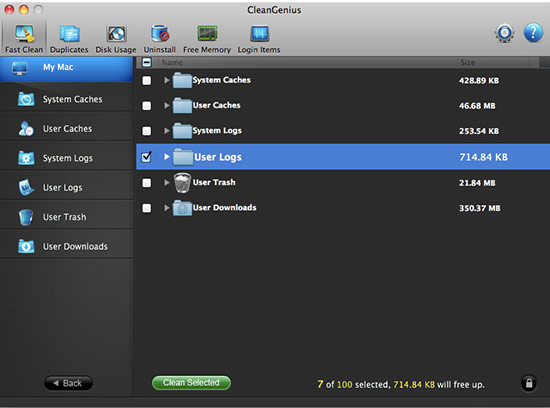Expand the System Logs row

(x=167, y=131)
